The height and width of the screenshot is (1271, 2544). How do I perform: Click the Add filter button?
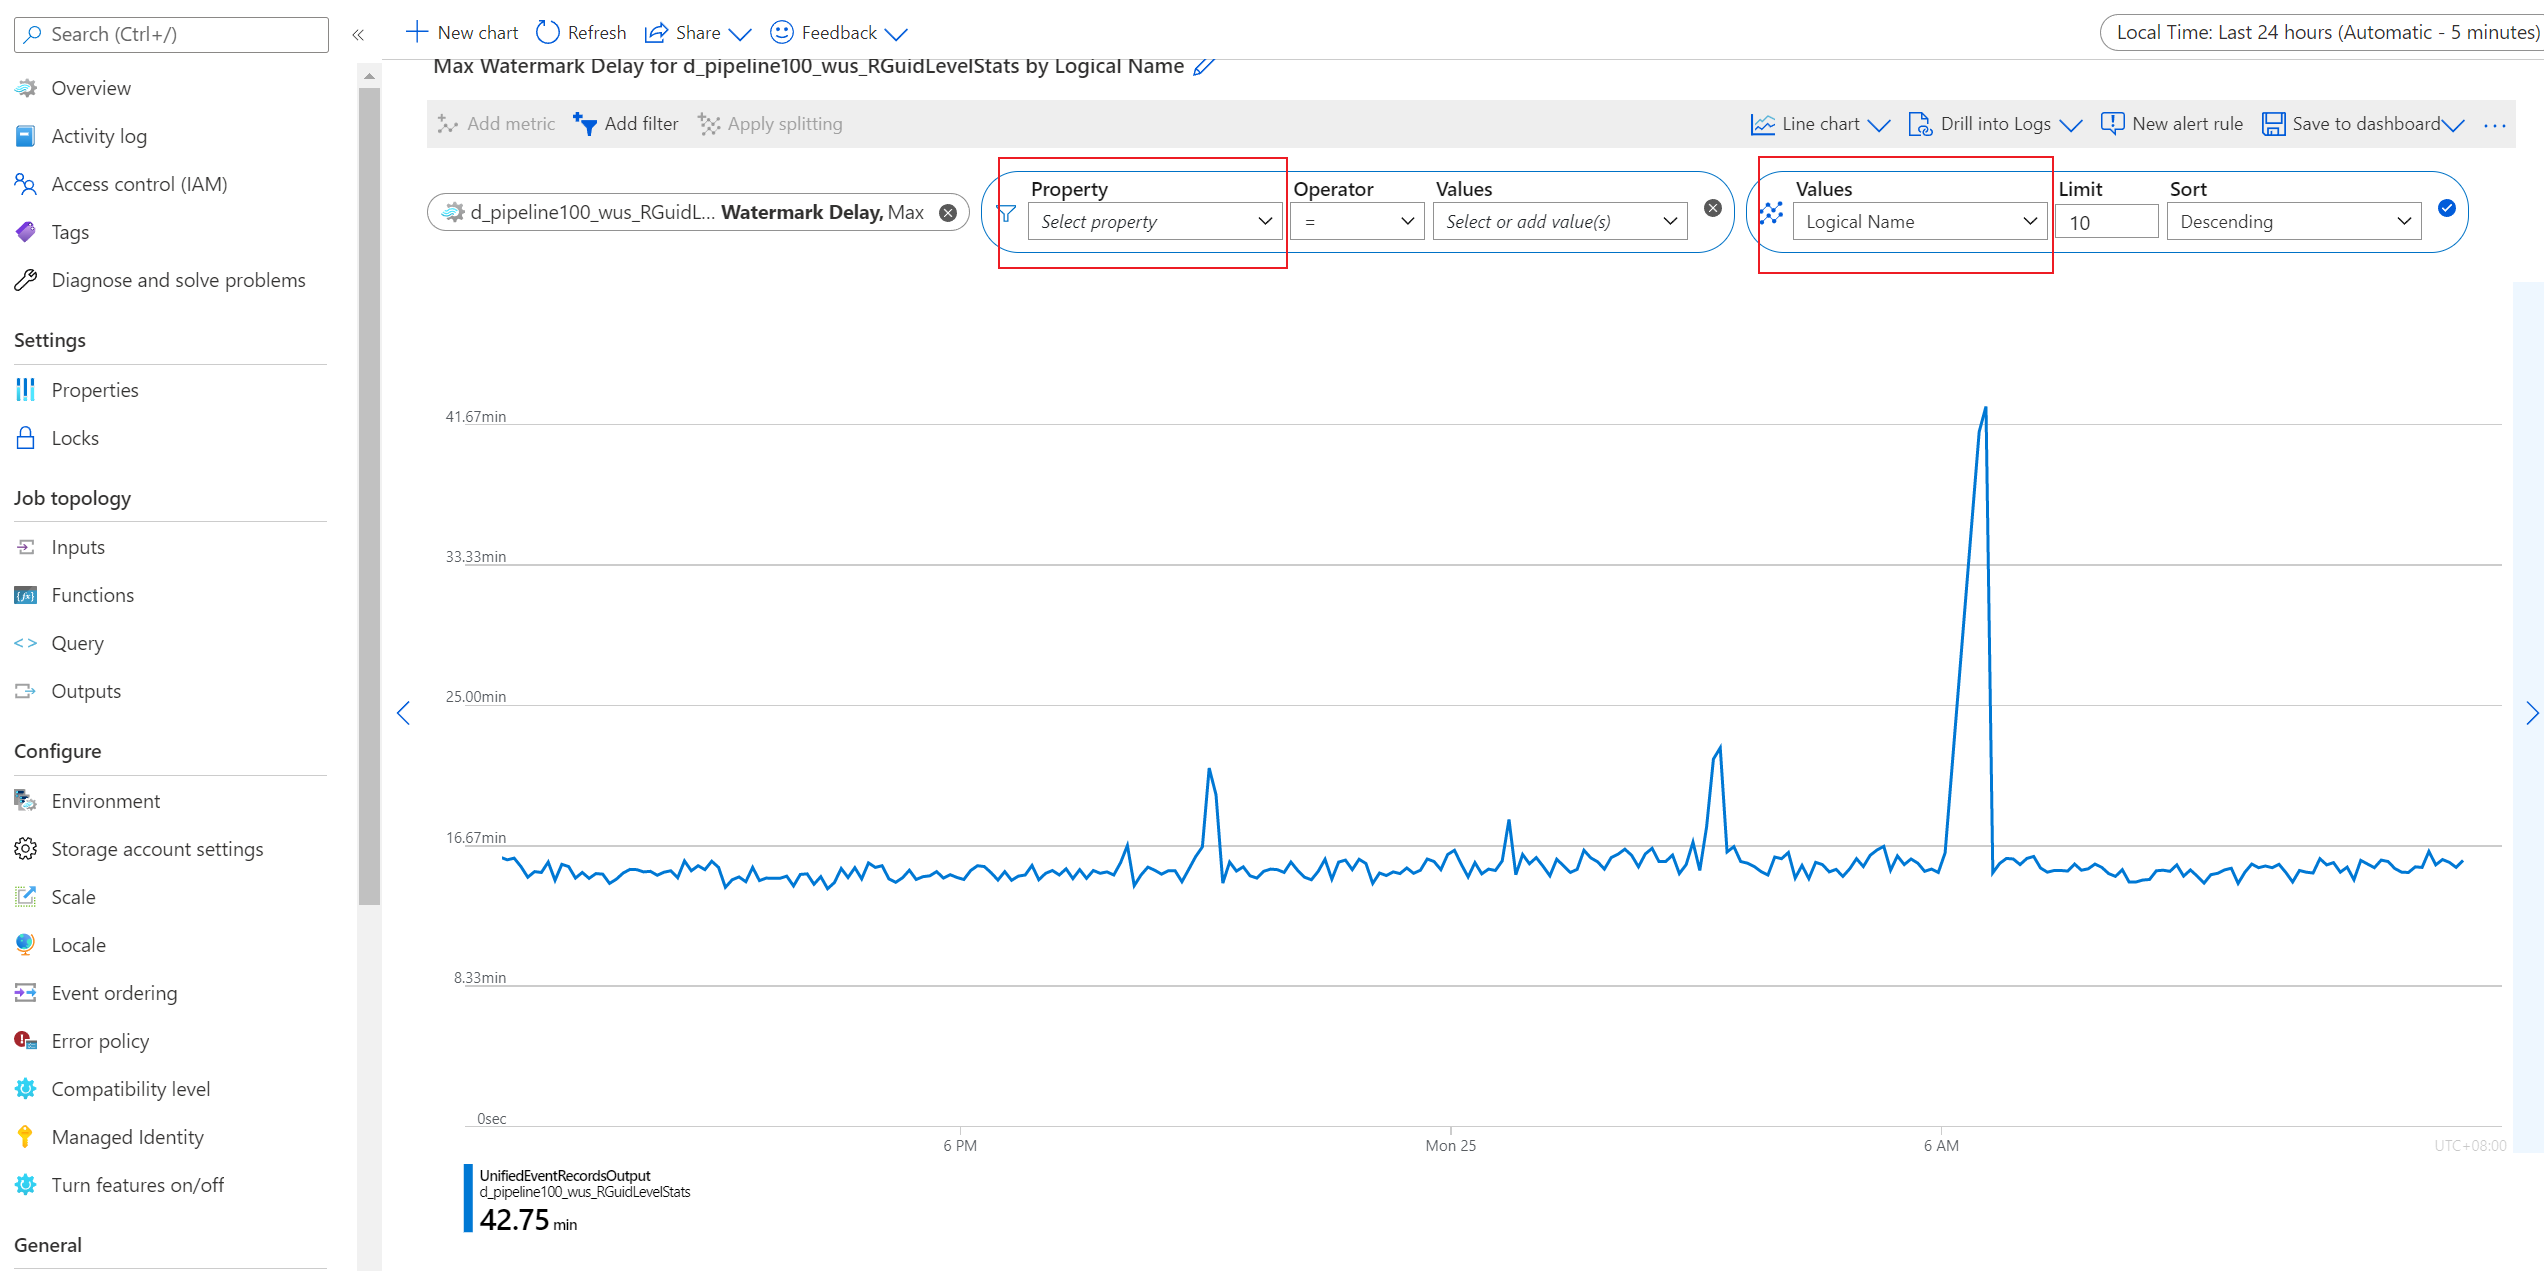pyautogui.click(x=626, y=124)
